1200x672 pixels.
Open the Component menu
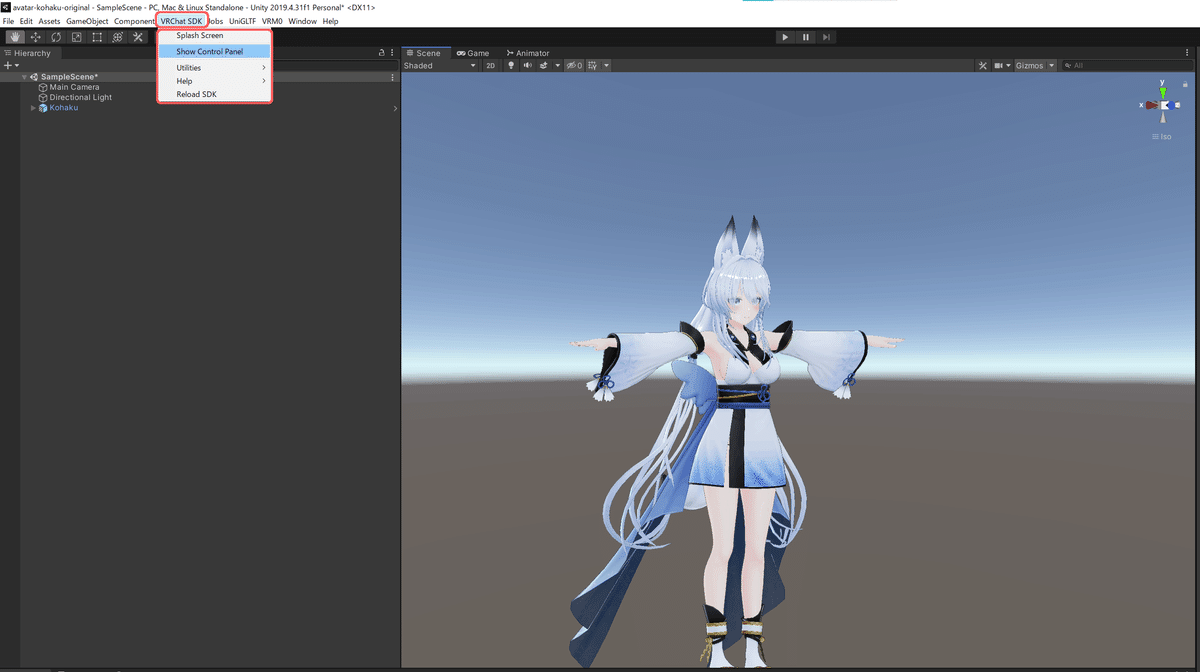(x=134, y=21)
